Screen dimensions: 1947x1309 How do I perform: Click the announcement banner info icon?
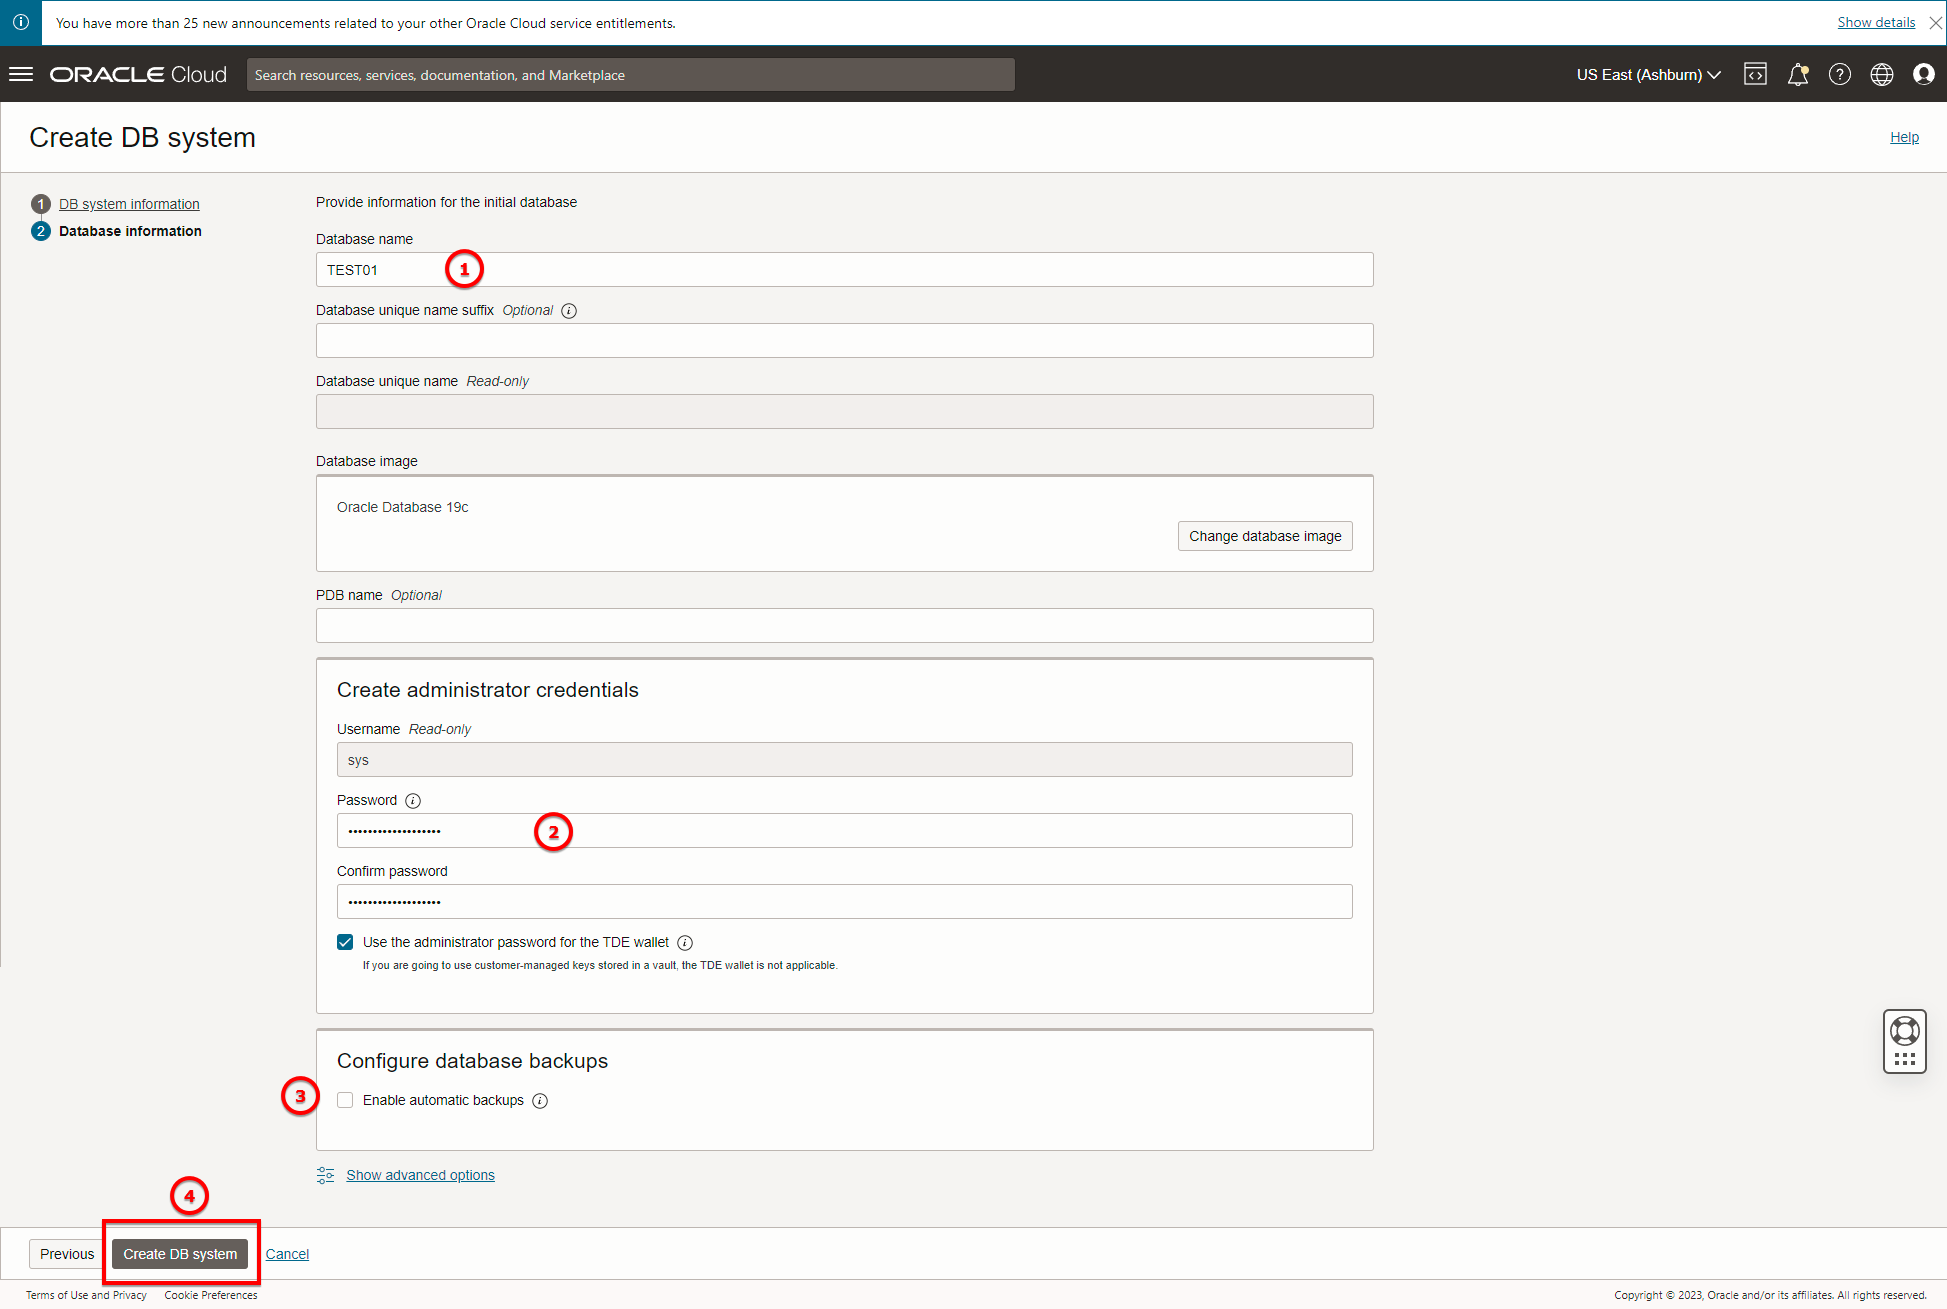(21, 22)
